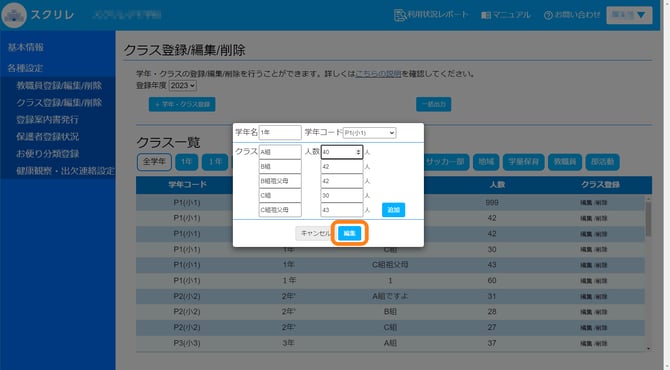Click the blue 編集 button in dialog
This screenshot has width=670, height=370.
tap(350, 233)
